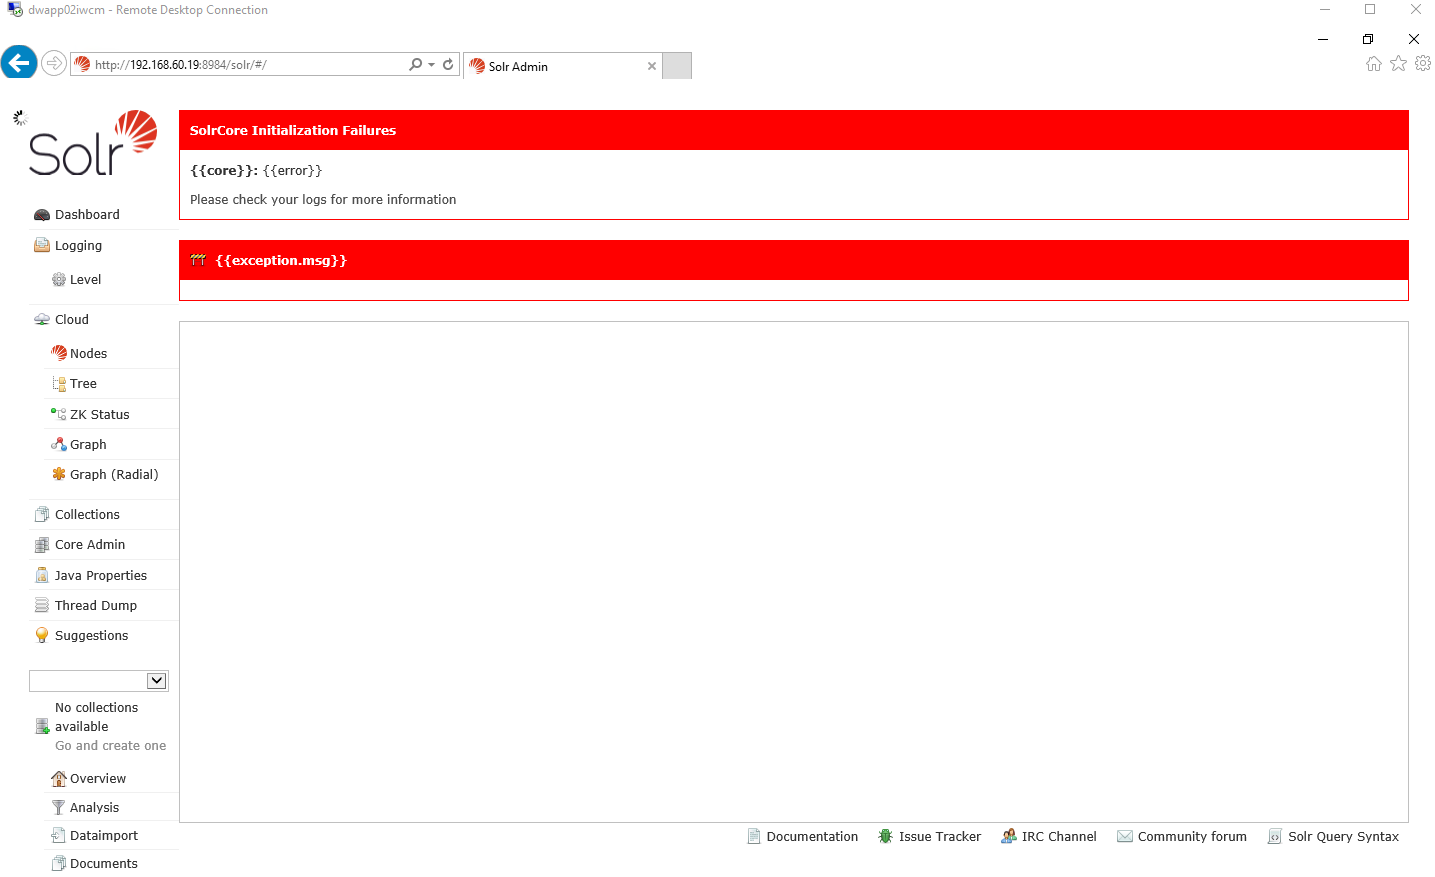
Task: Click the browser Back arrow button
Action: 19,62
